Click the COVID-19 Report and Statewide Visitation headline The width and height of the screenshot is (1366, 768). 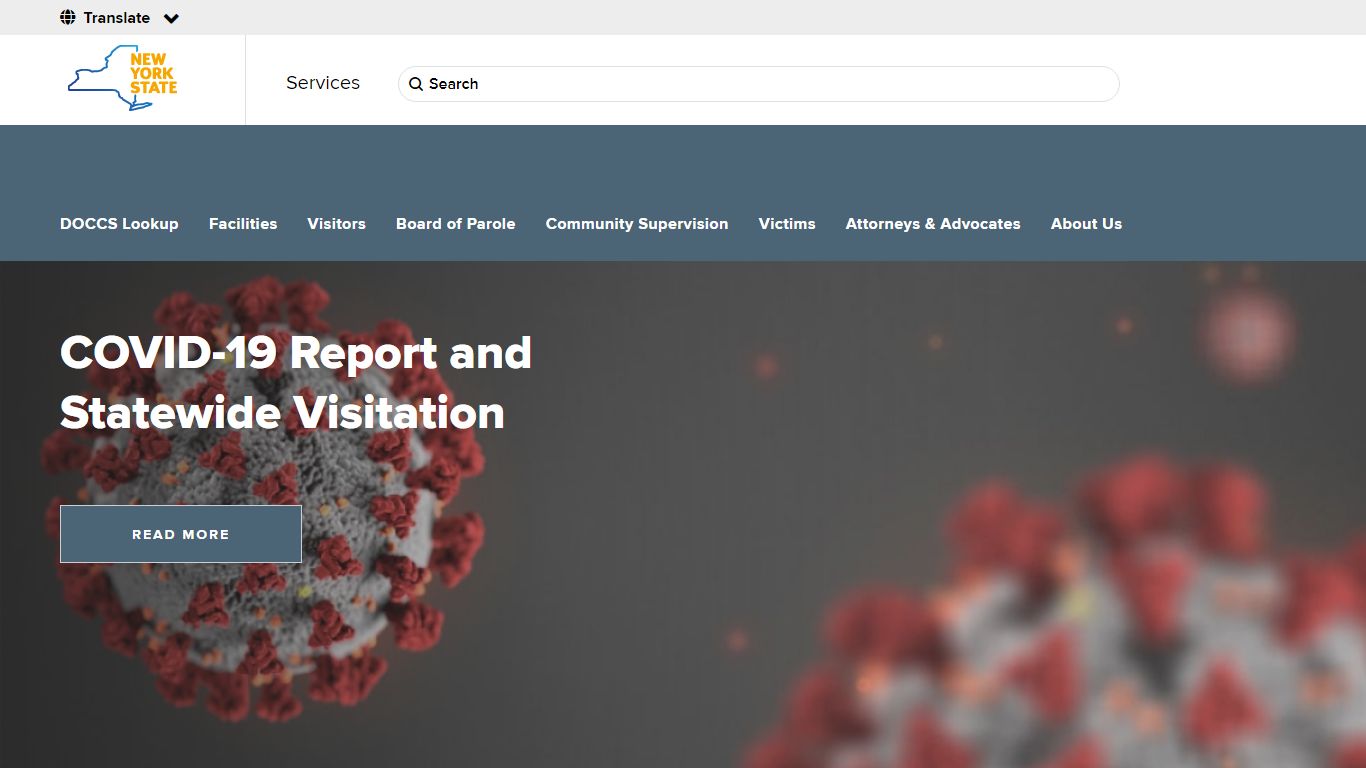pos(296,383)
